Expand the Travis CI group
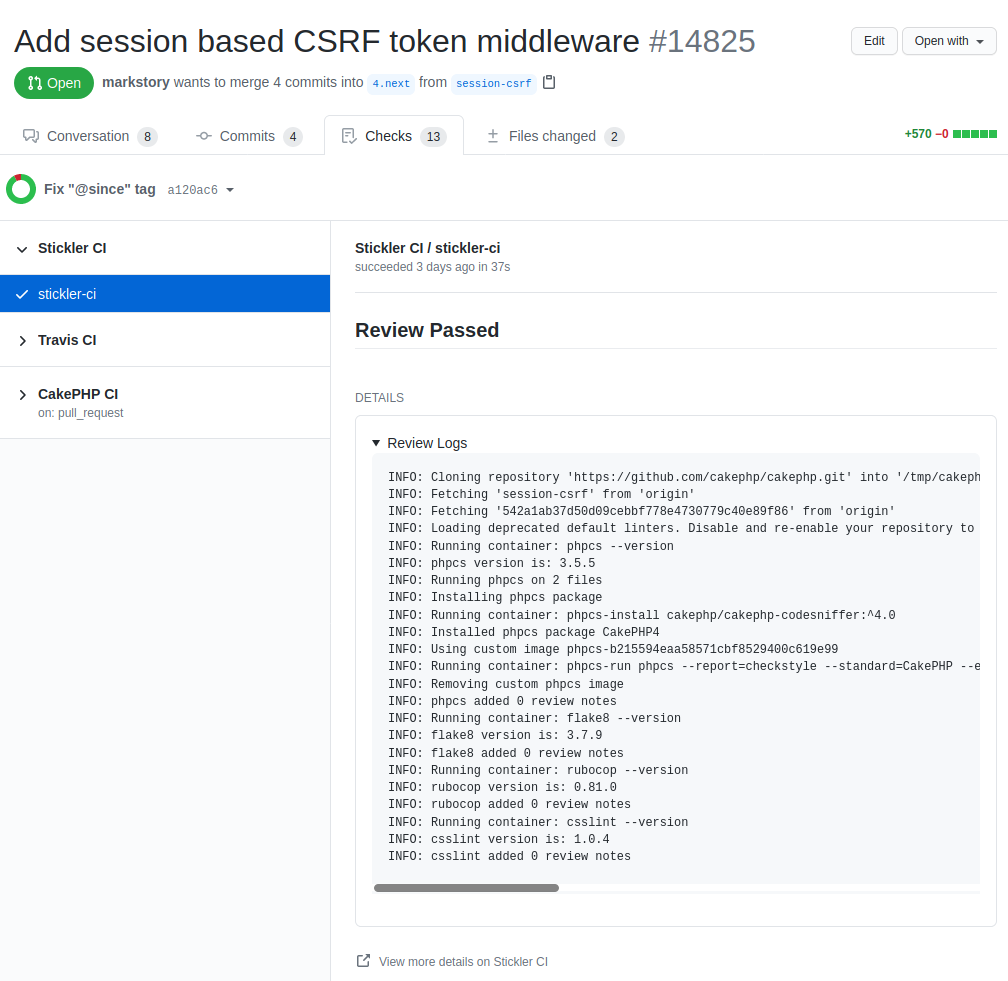 [x=22, y=341]
